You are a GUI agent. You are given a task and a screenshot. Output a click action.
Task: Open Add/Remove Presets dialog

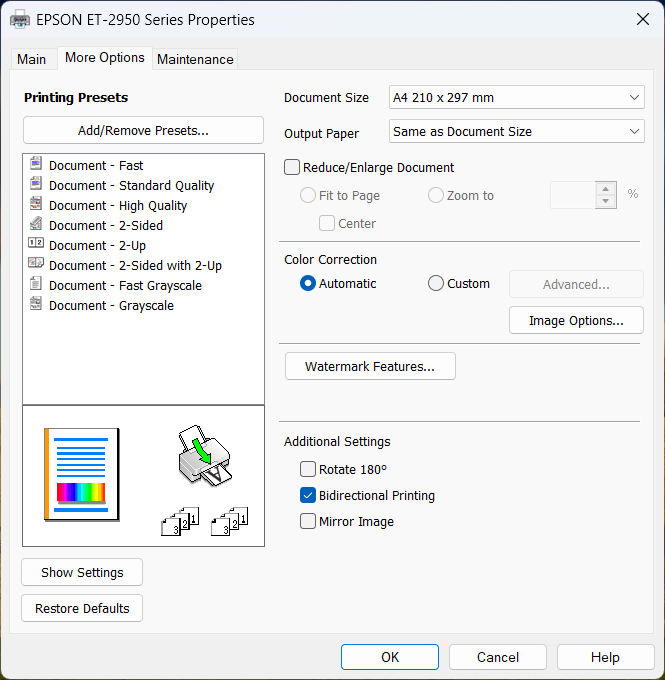coord(143,131)
